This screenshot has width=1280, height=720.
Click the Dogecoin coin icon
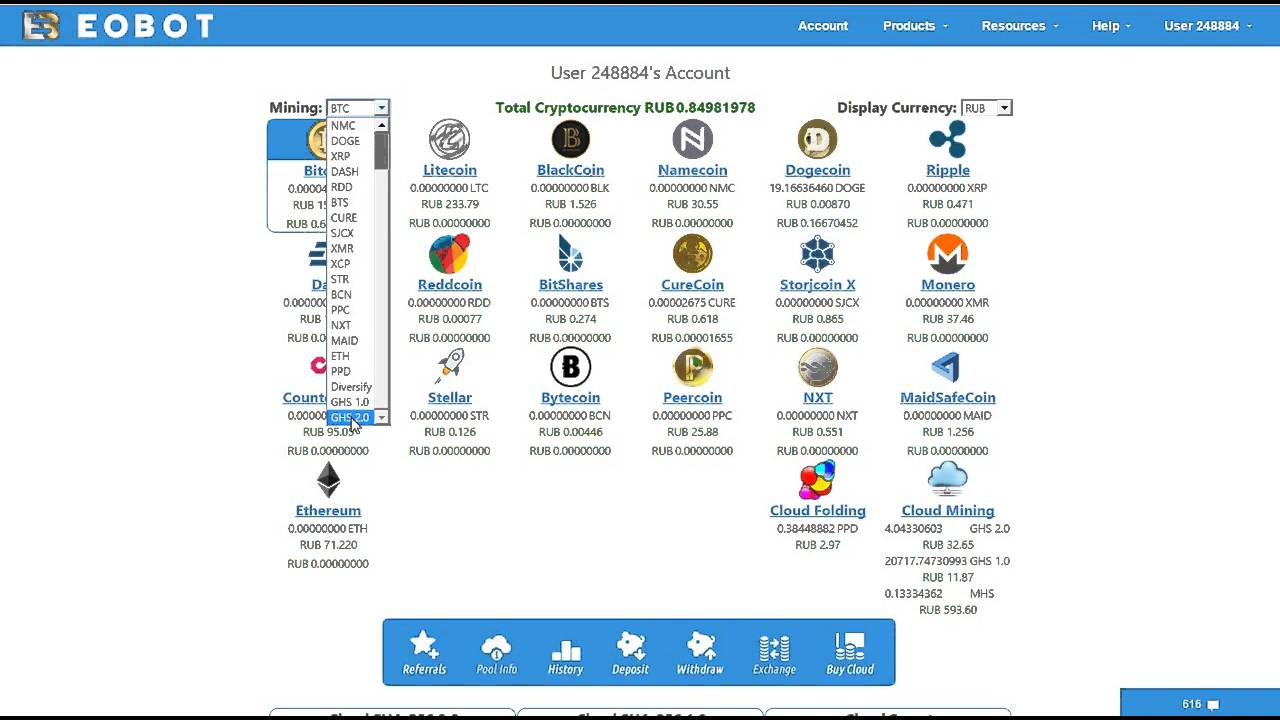tap(817, 140)
